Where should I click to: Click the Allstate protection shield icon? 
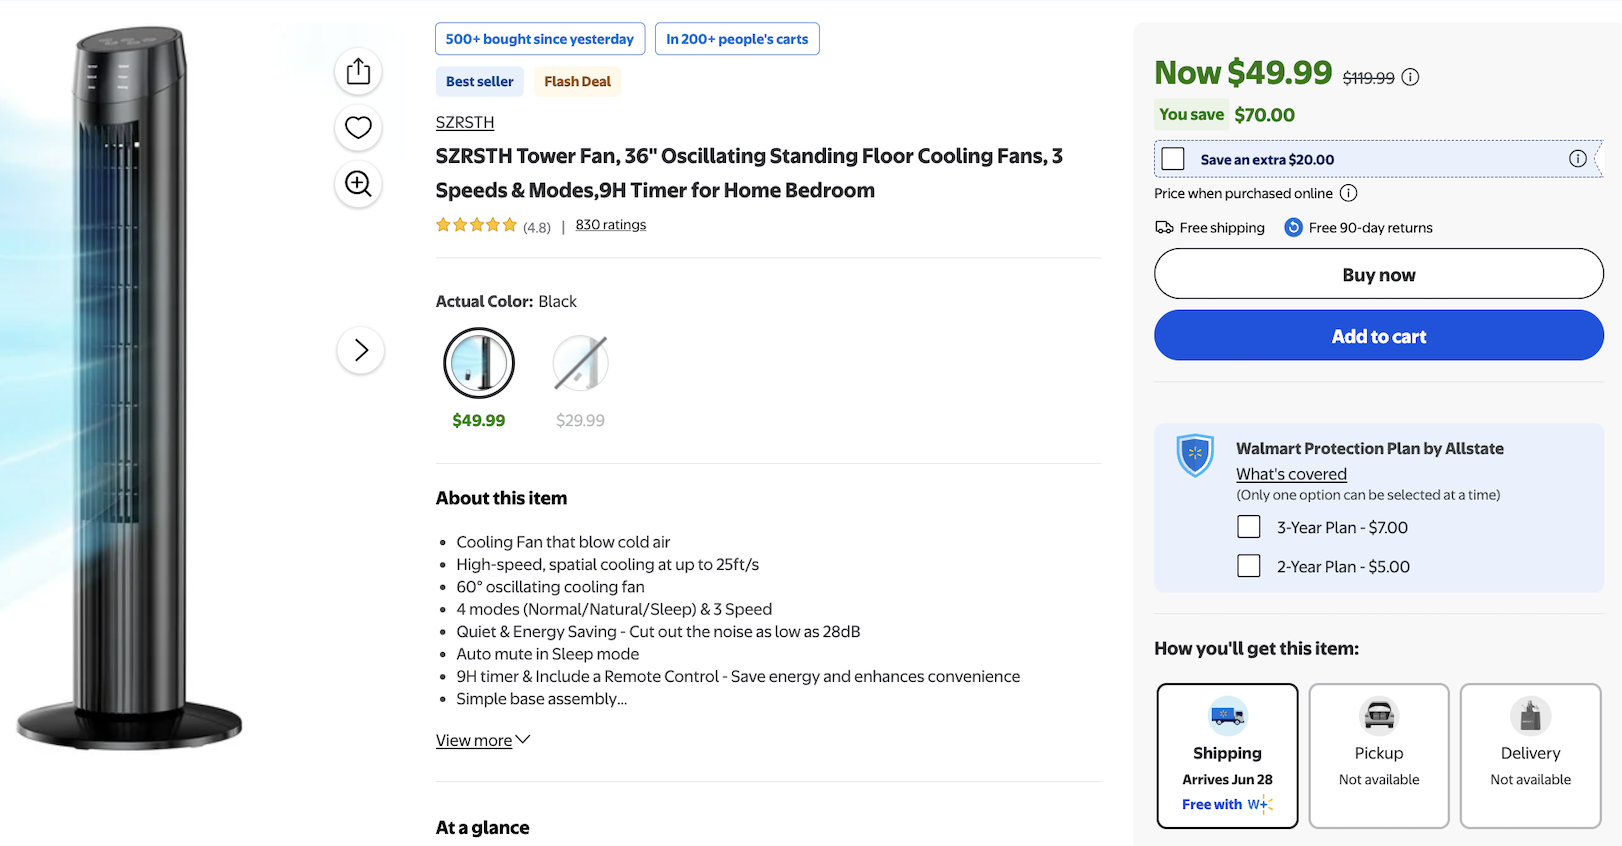point(1195,455)
